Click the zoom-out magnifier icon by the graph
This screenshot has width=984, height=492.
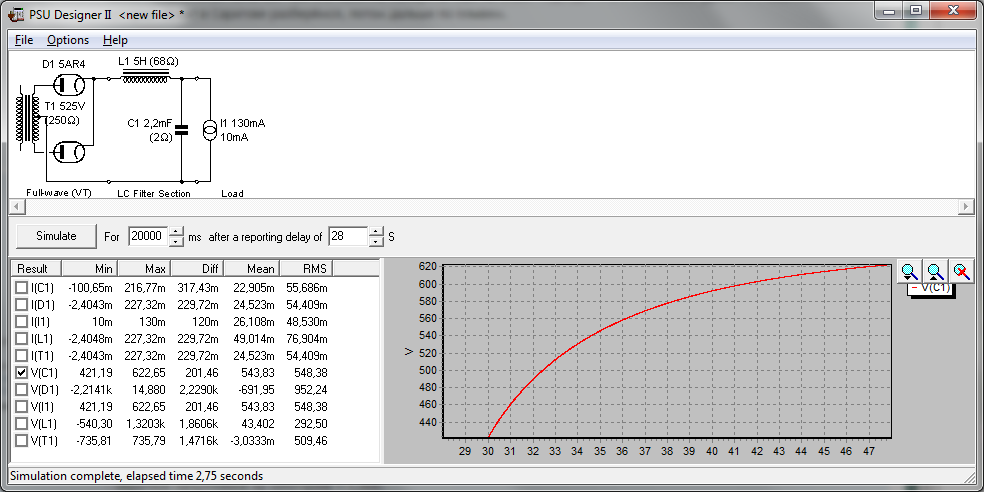pos(935,271)
